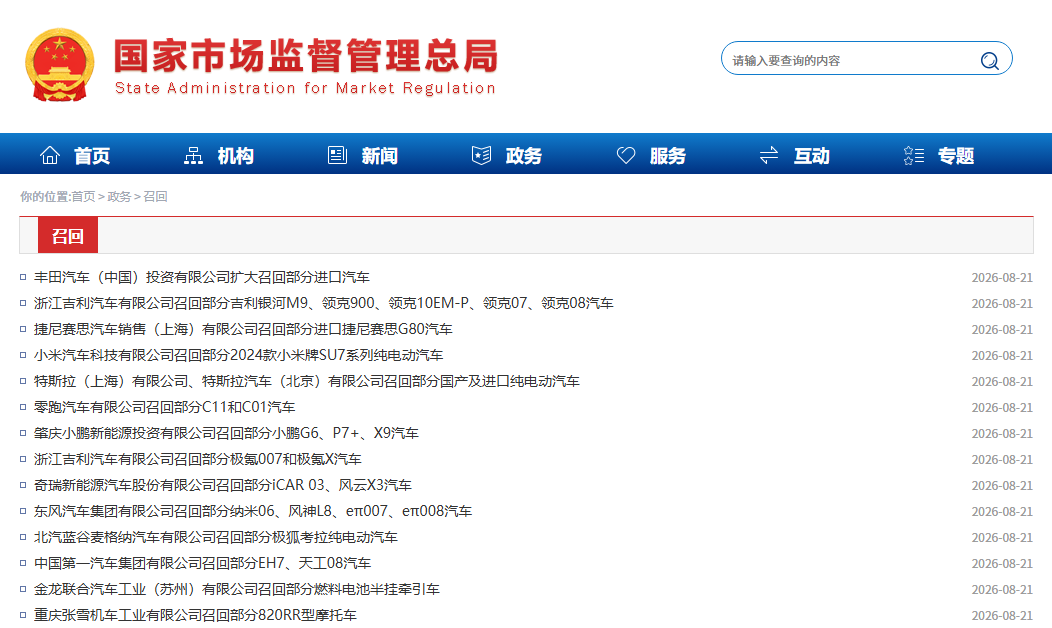Go to 首页 in the breadcrumb

83,197
